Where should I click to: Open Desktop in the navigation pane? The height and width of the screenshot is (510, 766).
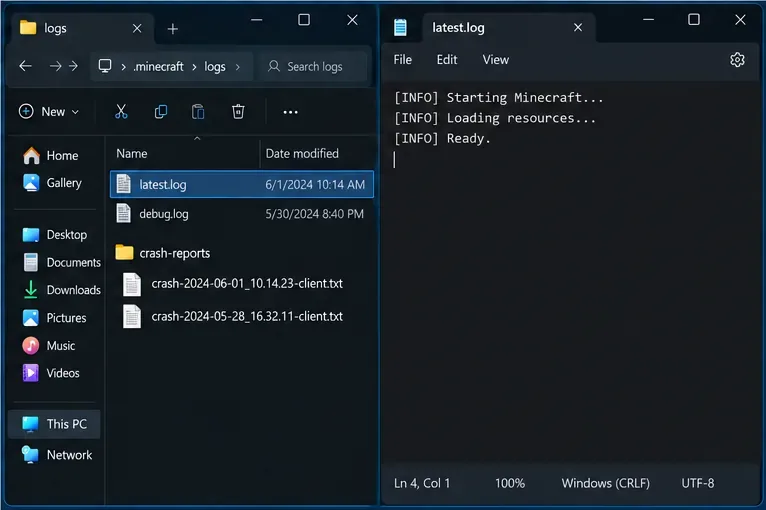pyautogui.click(x=55, y=234)
